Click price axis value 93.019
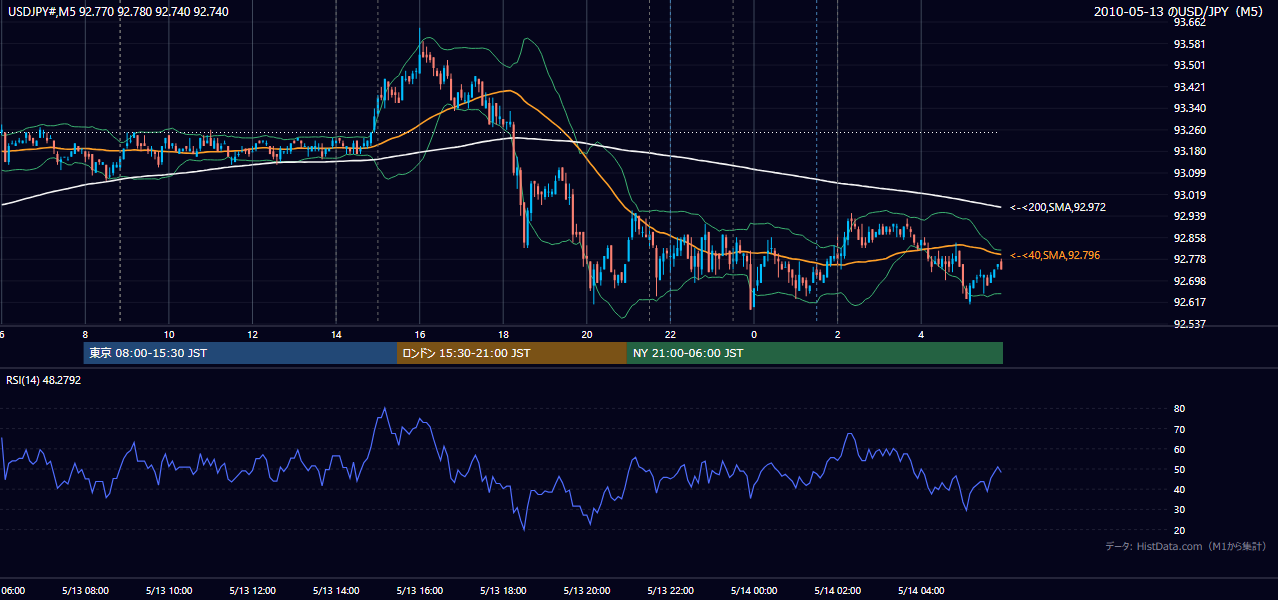 point(1189,195)
